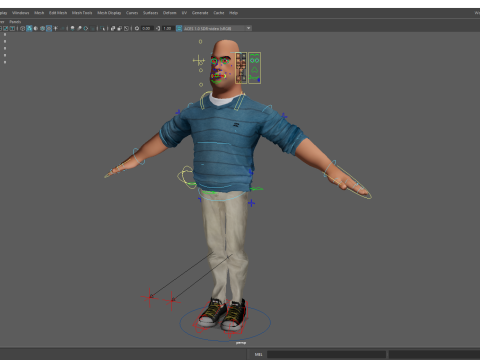480x360 pixels.
Task: Open the Windows menu
Action: (21, 13)
